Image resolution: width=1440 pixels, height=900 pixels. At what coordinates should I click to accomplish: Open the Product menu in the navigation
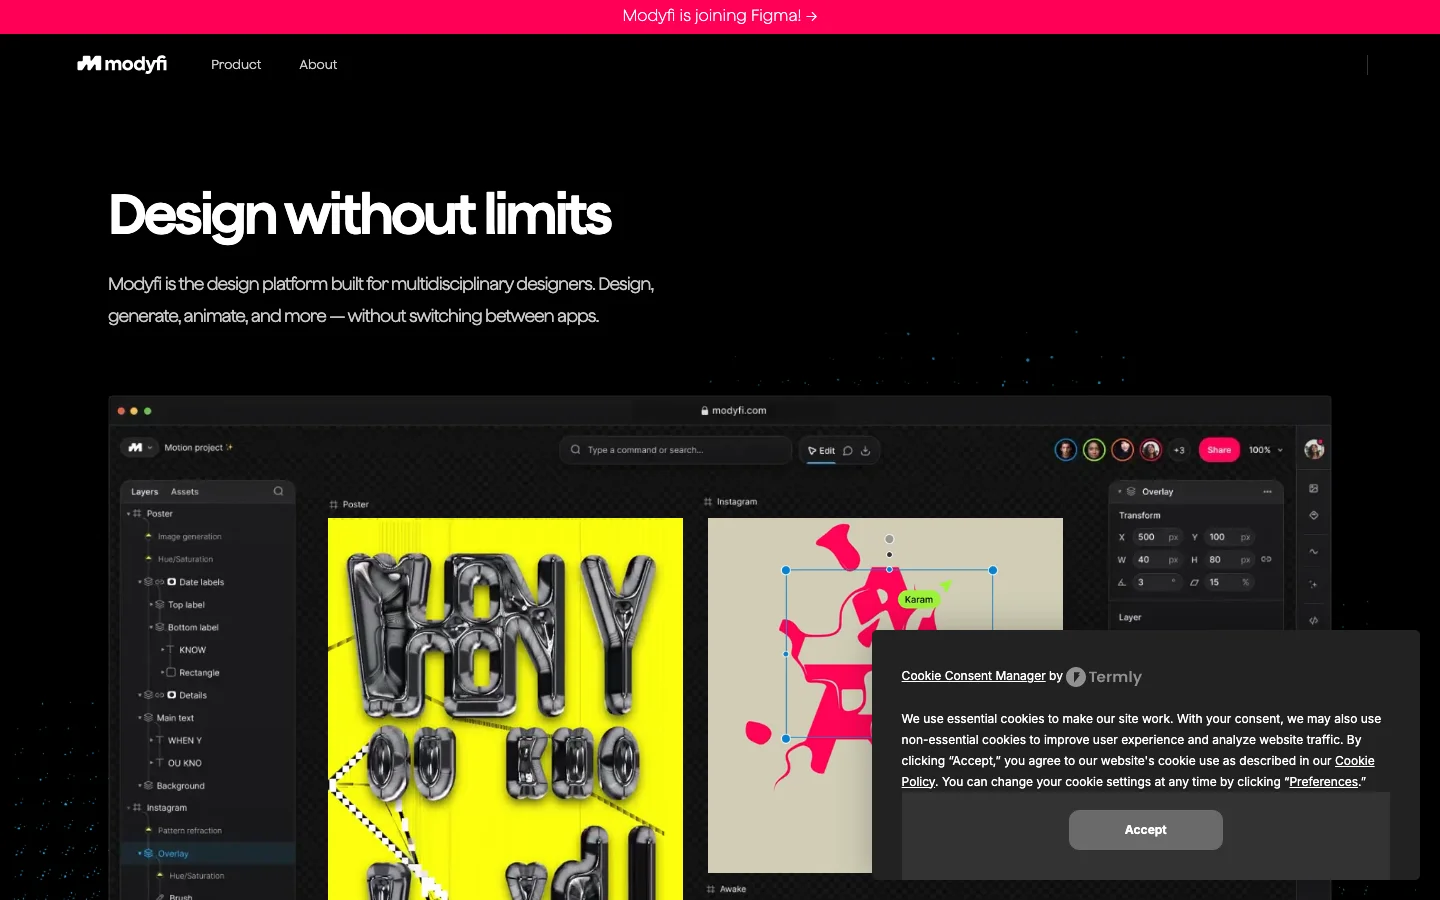coord(236,64)
